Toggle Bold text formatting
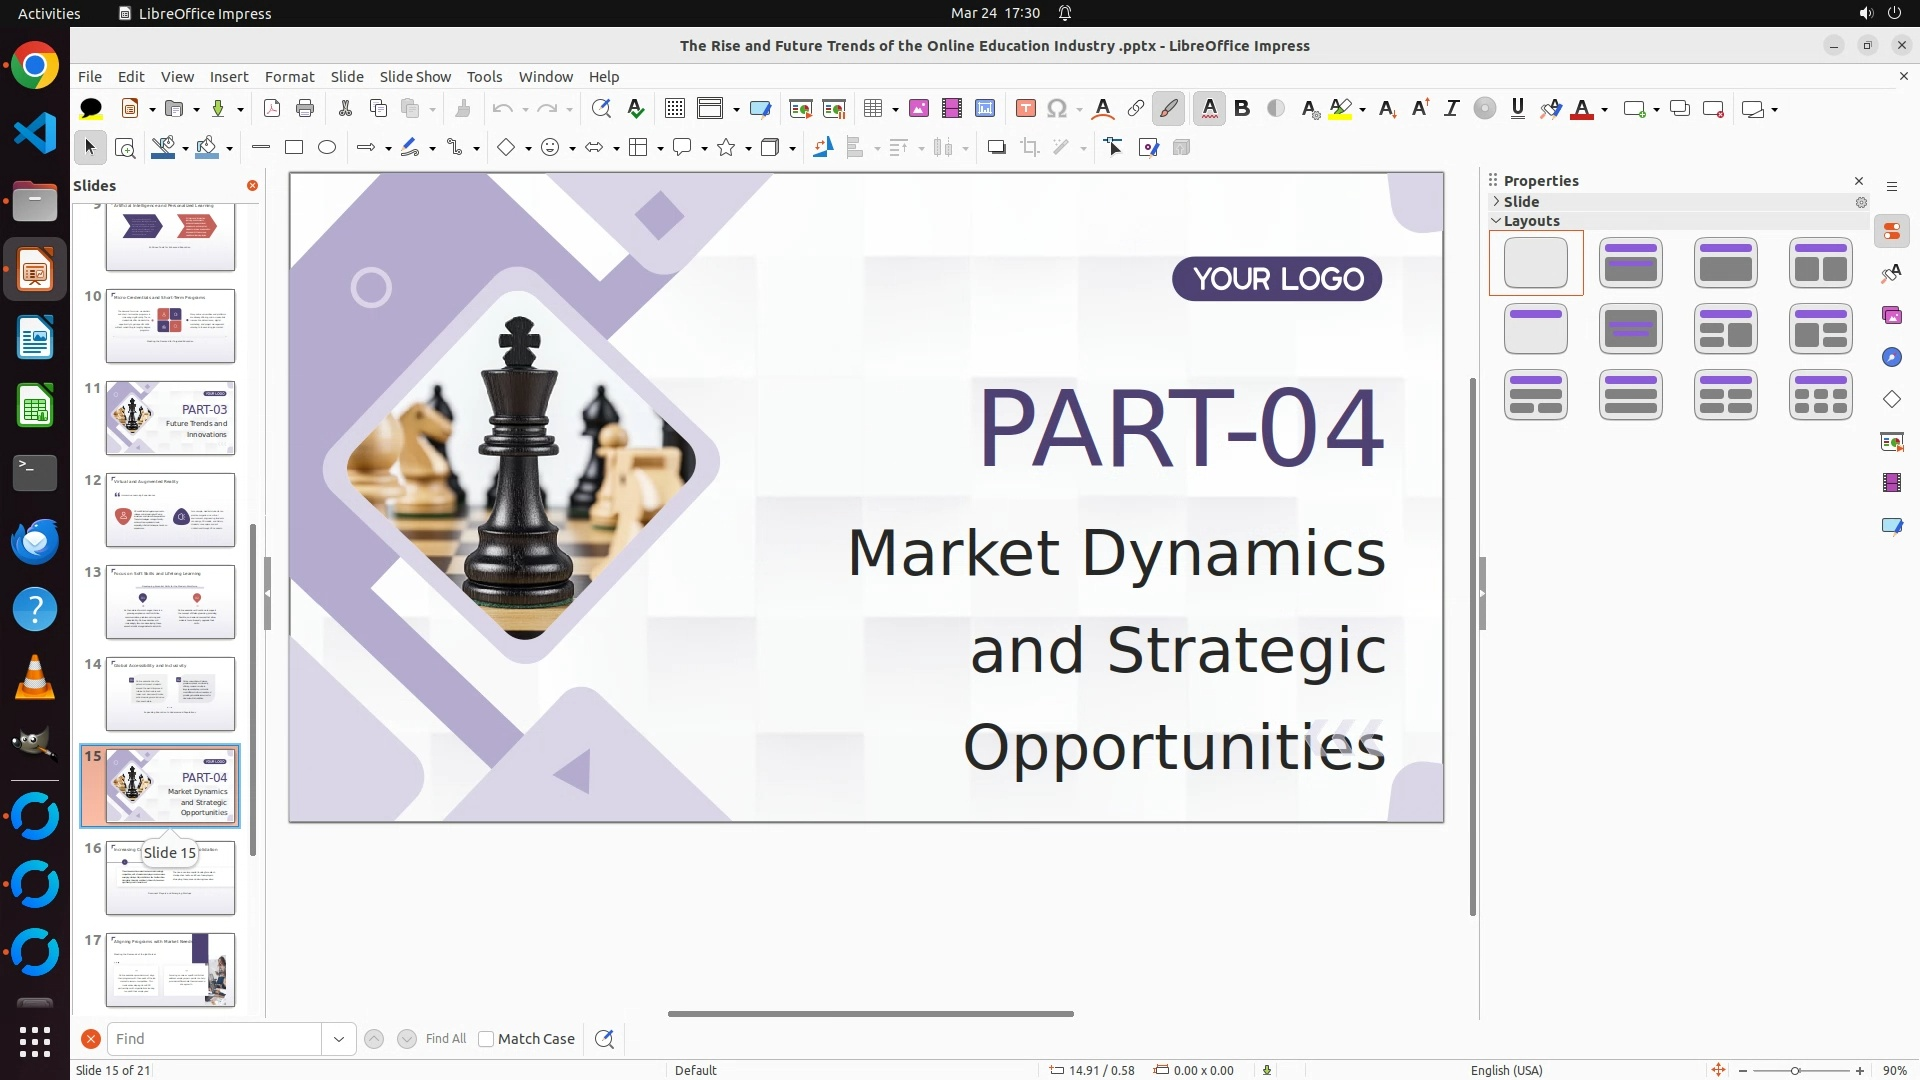 [x=1242, y=109]
